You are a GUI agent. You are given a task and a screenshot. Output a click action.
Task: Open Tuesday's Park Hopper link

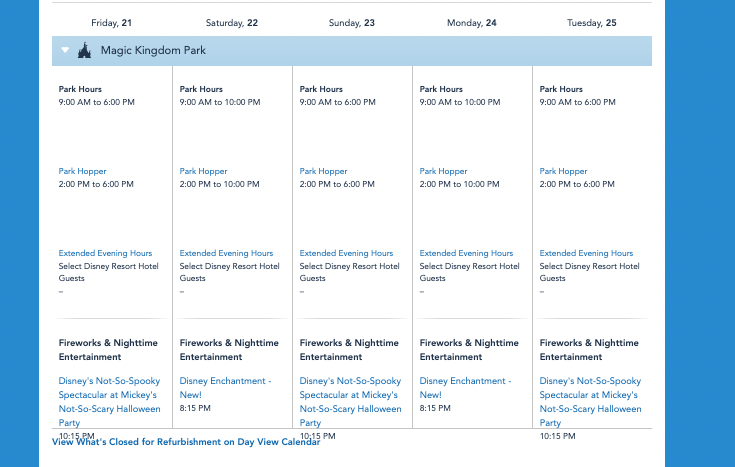point(563,171)
